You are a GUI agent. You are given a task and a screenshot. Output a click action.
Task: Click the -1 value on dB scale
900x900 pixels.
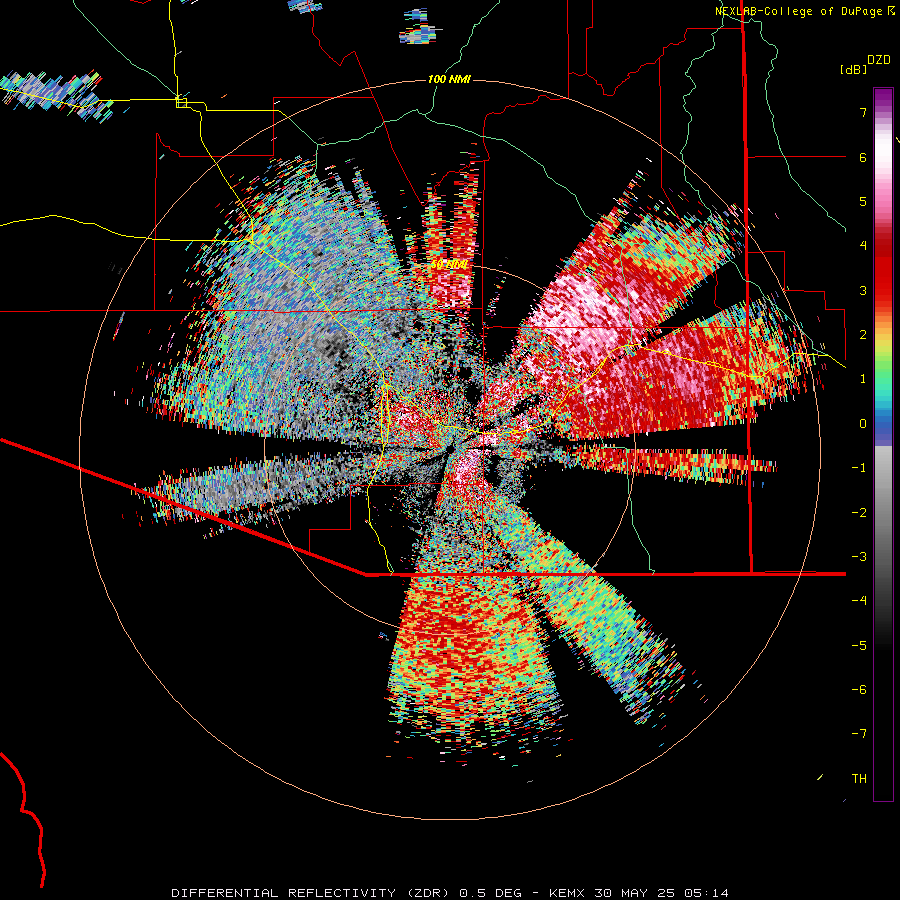pyautogui.click(x=859, y=468)
